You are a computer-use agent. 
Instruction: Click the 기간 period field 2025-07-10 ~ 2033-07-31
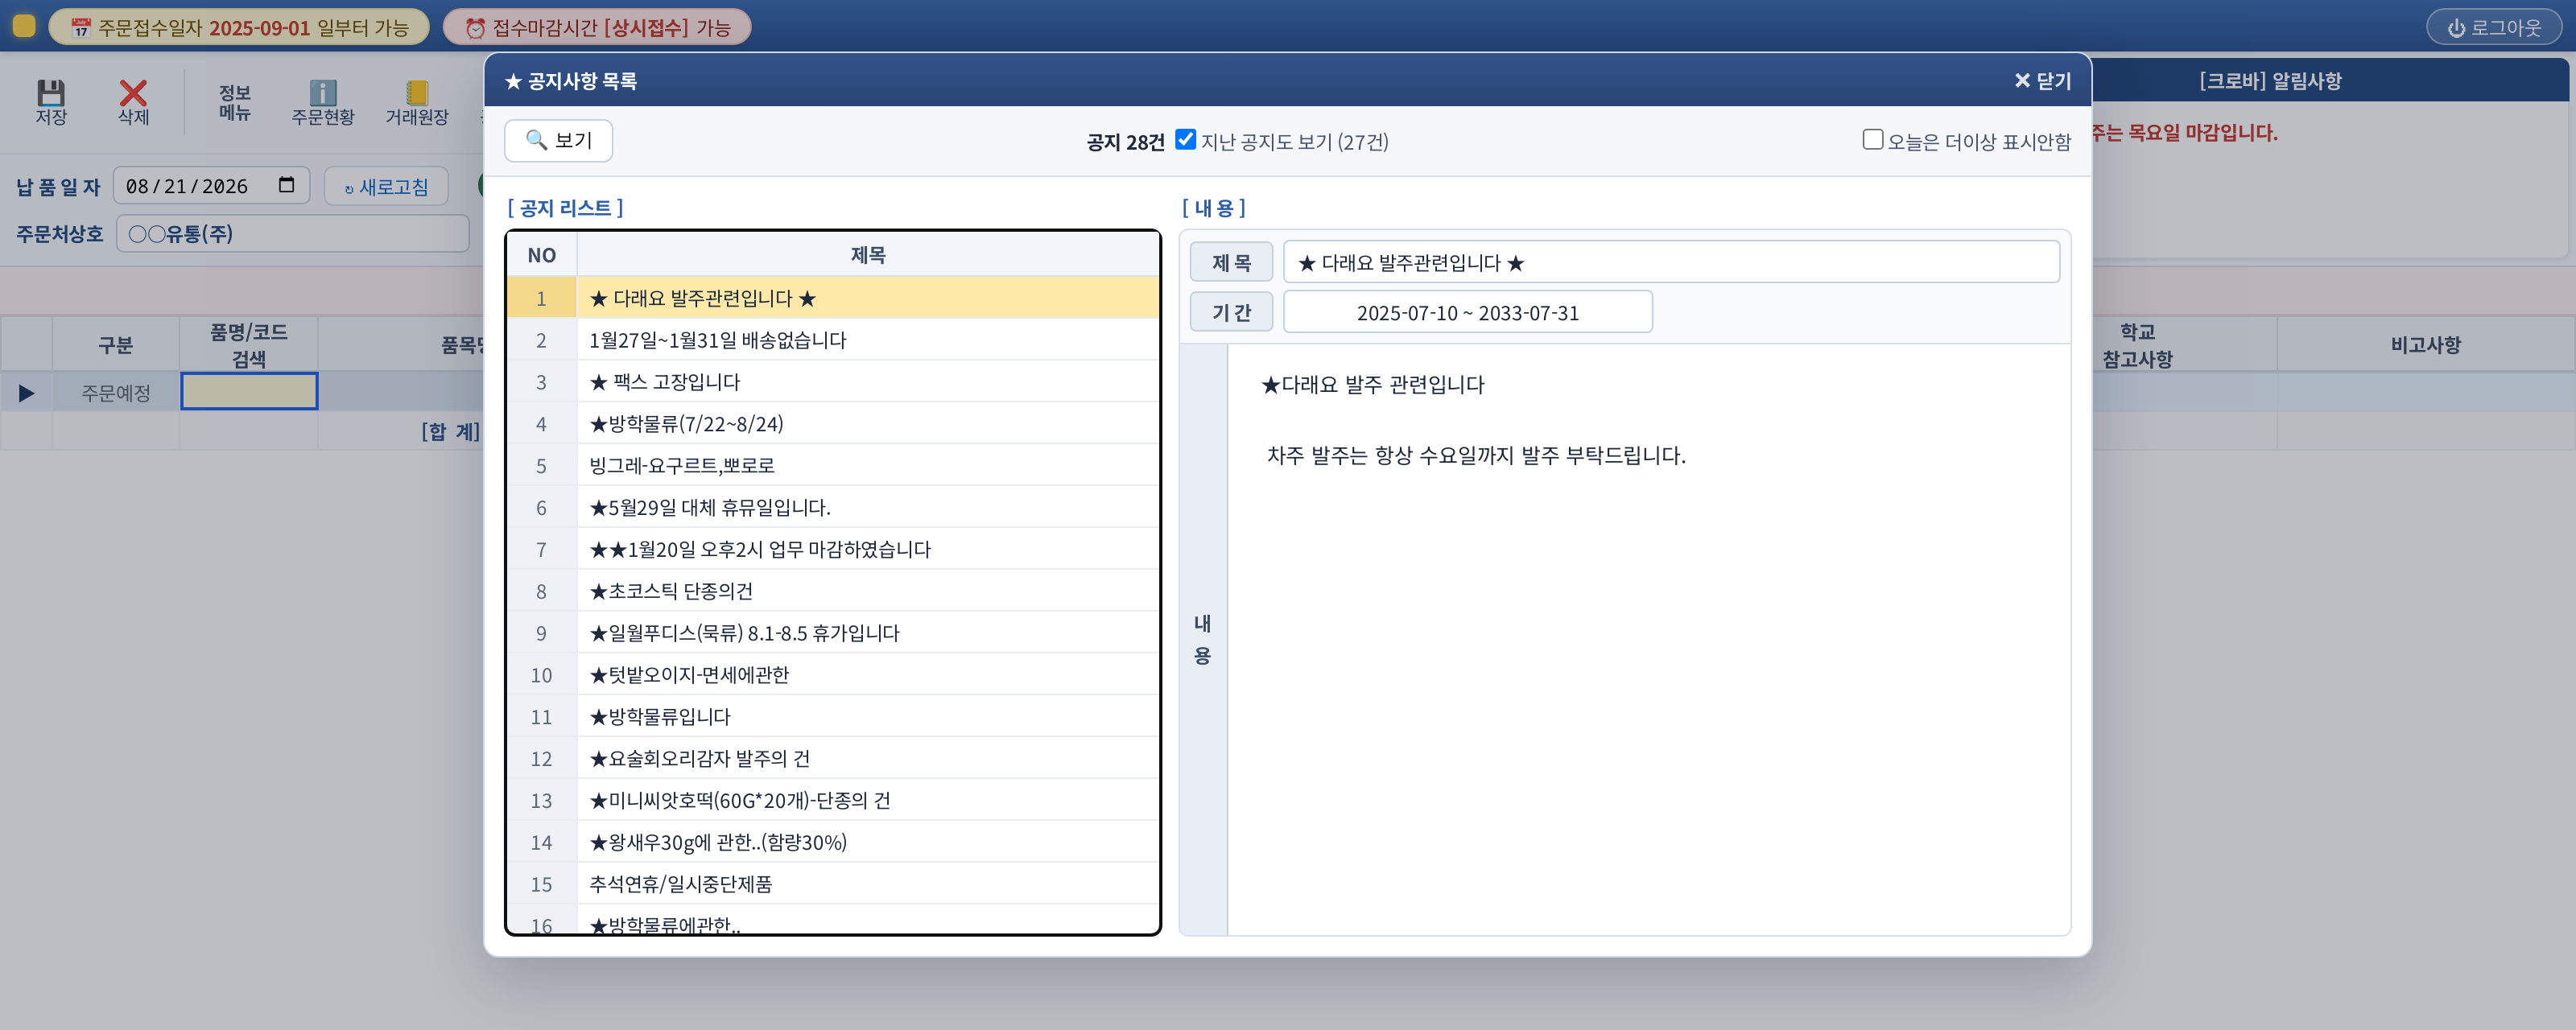pyautogui.click(x=1467, y=312)
